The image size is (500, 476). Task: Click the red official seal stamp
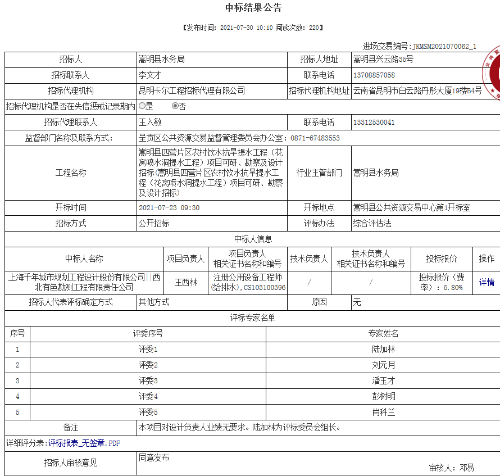pyautogui.click(x=491, y=73)
